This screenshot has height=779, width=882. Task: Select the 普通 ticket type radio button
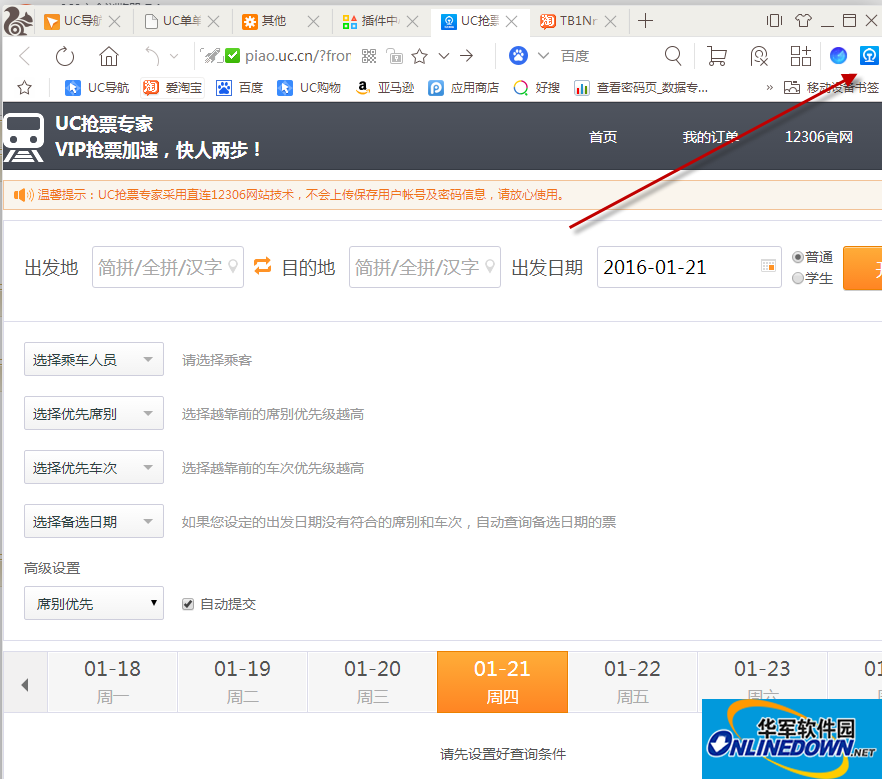click(x=798, y=255)
